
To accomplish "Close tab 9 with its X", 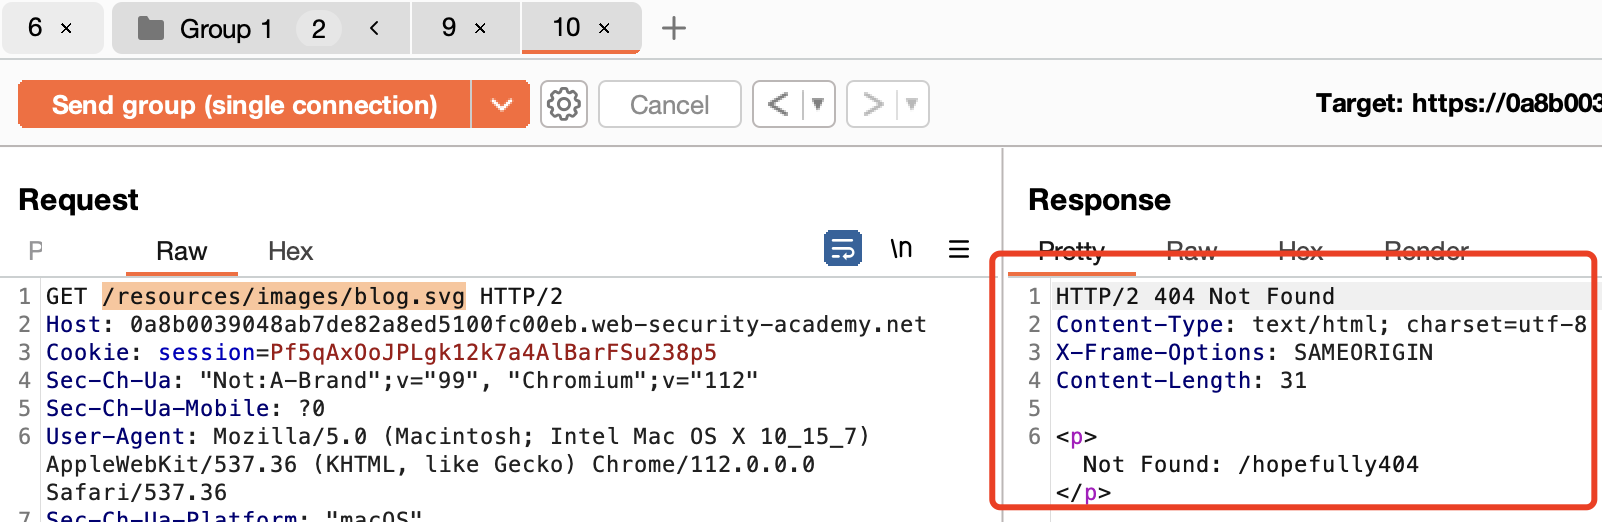I will 480,29.
